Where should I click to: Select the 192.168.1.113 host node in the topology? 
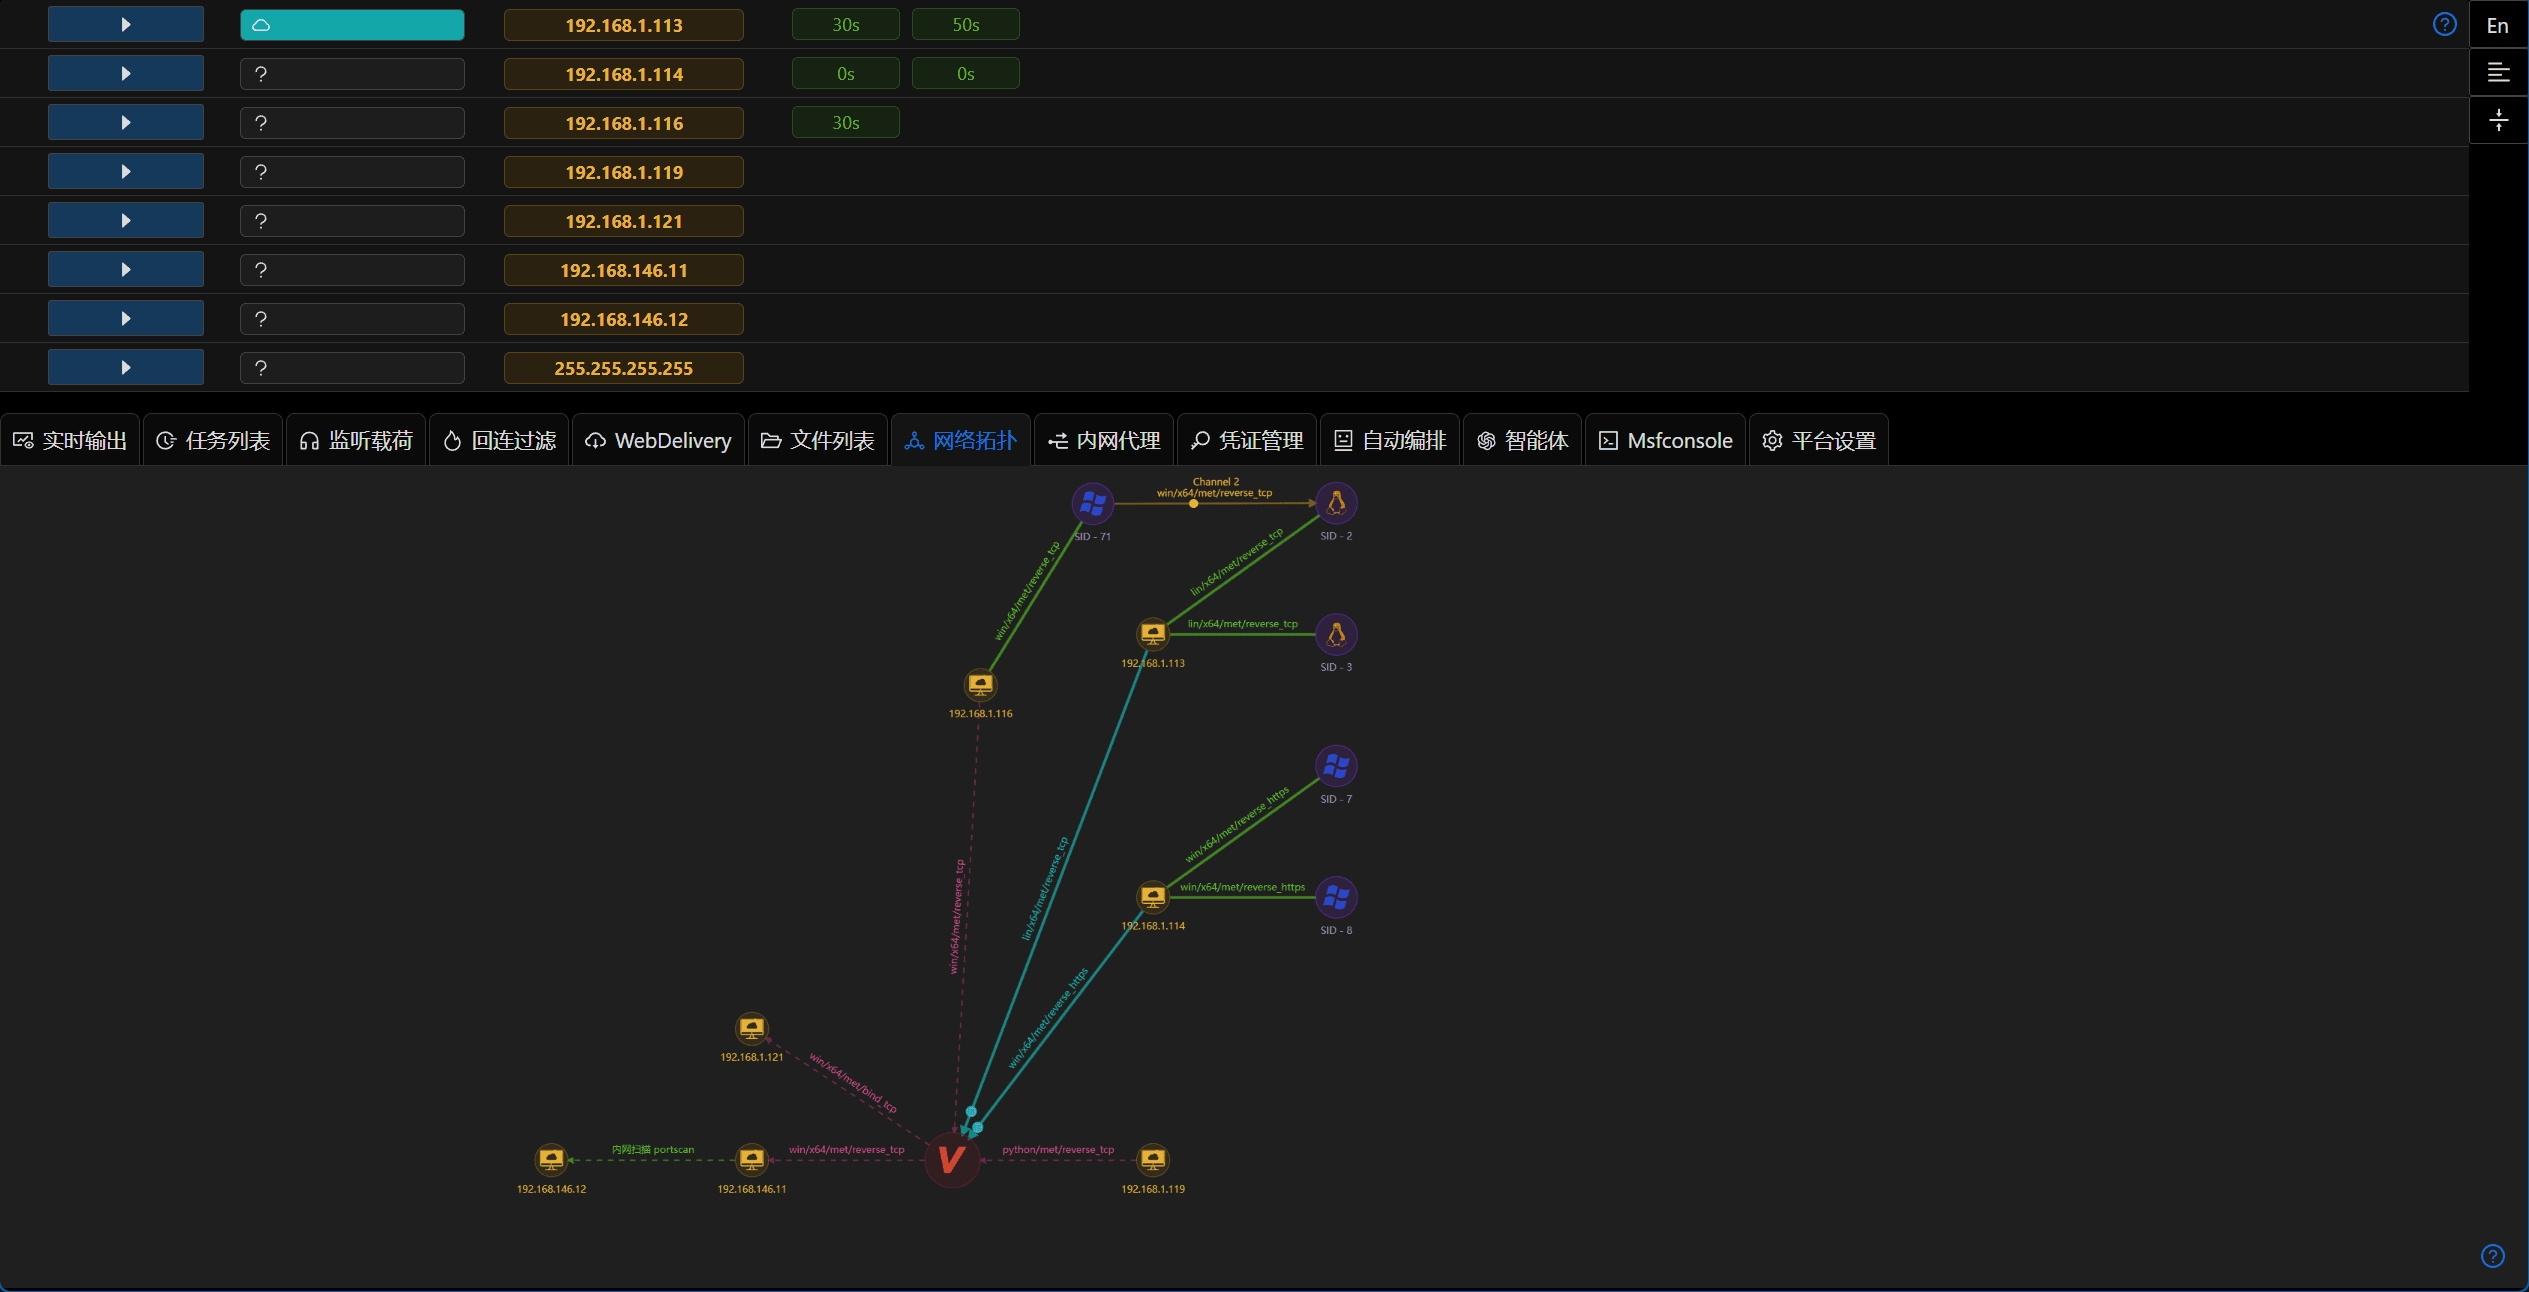[1153, 634]
